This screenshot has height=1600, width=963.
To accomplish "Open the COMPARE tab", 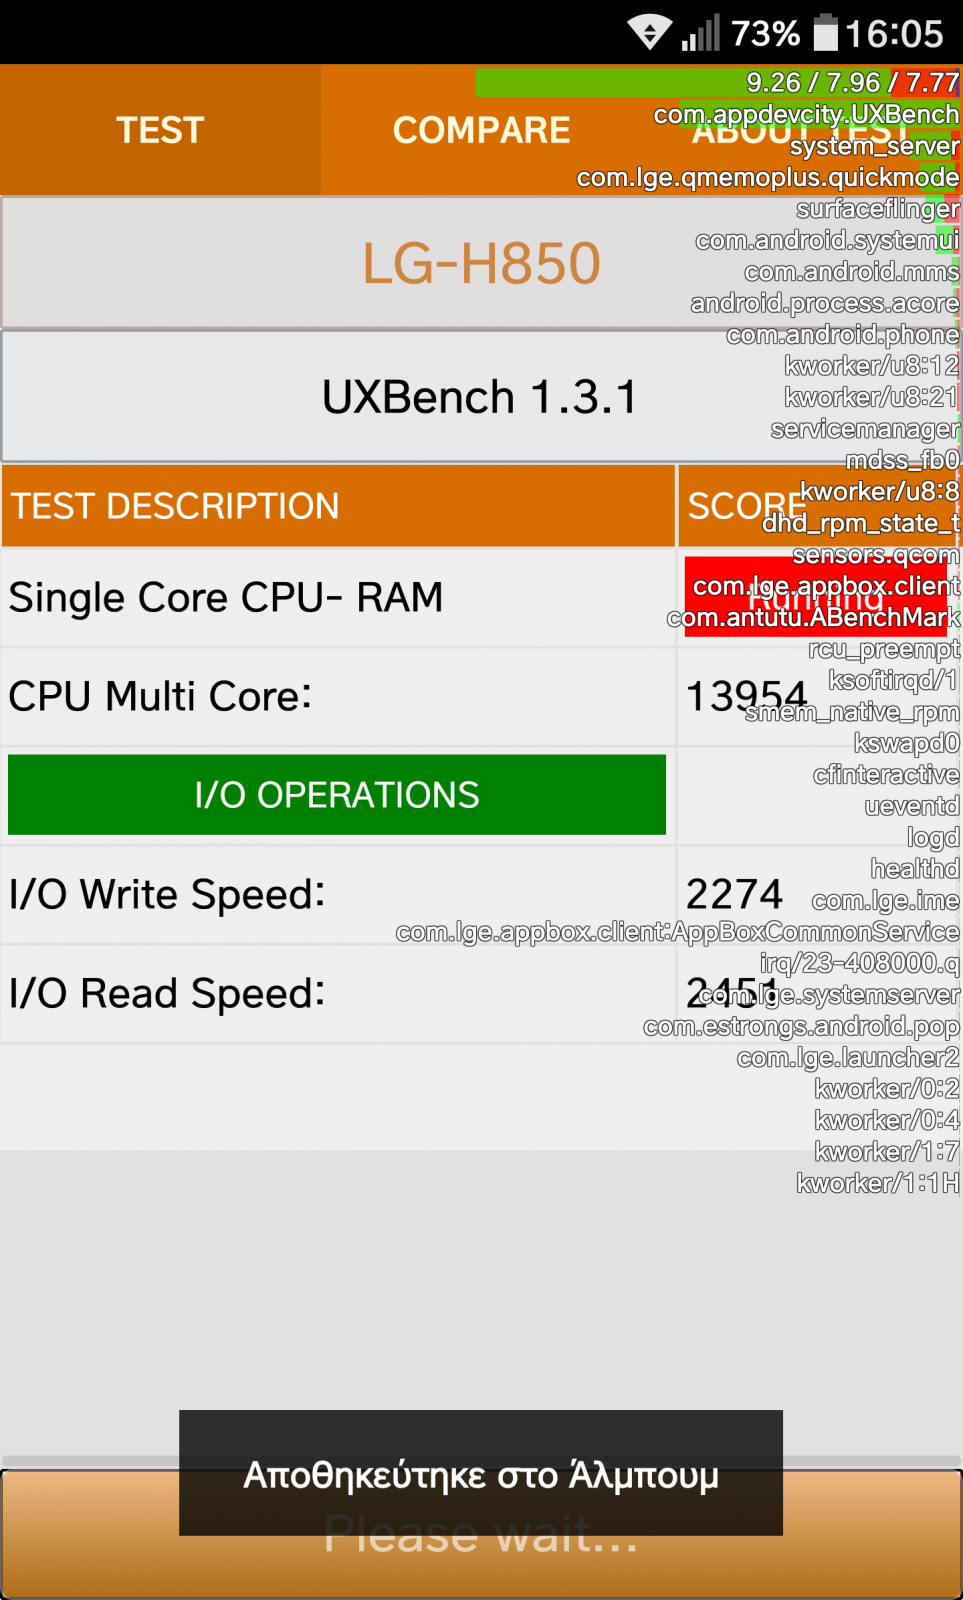I will 481,130.
